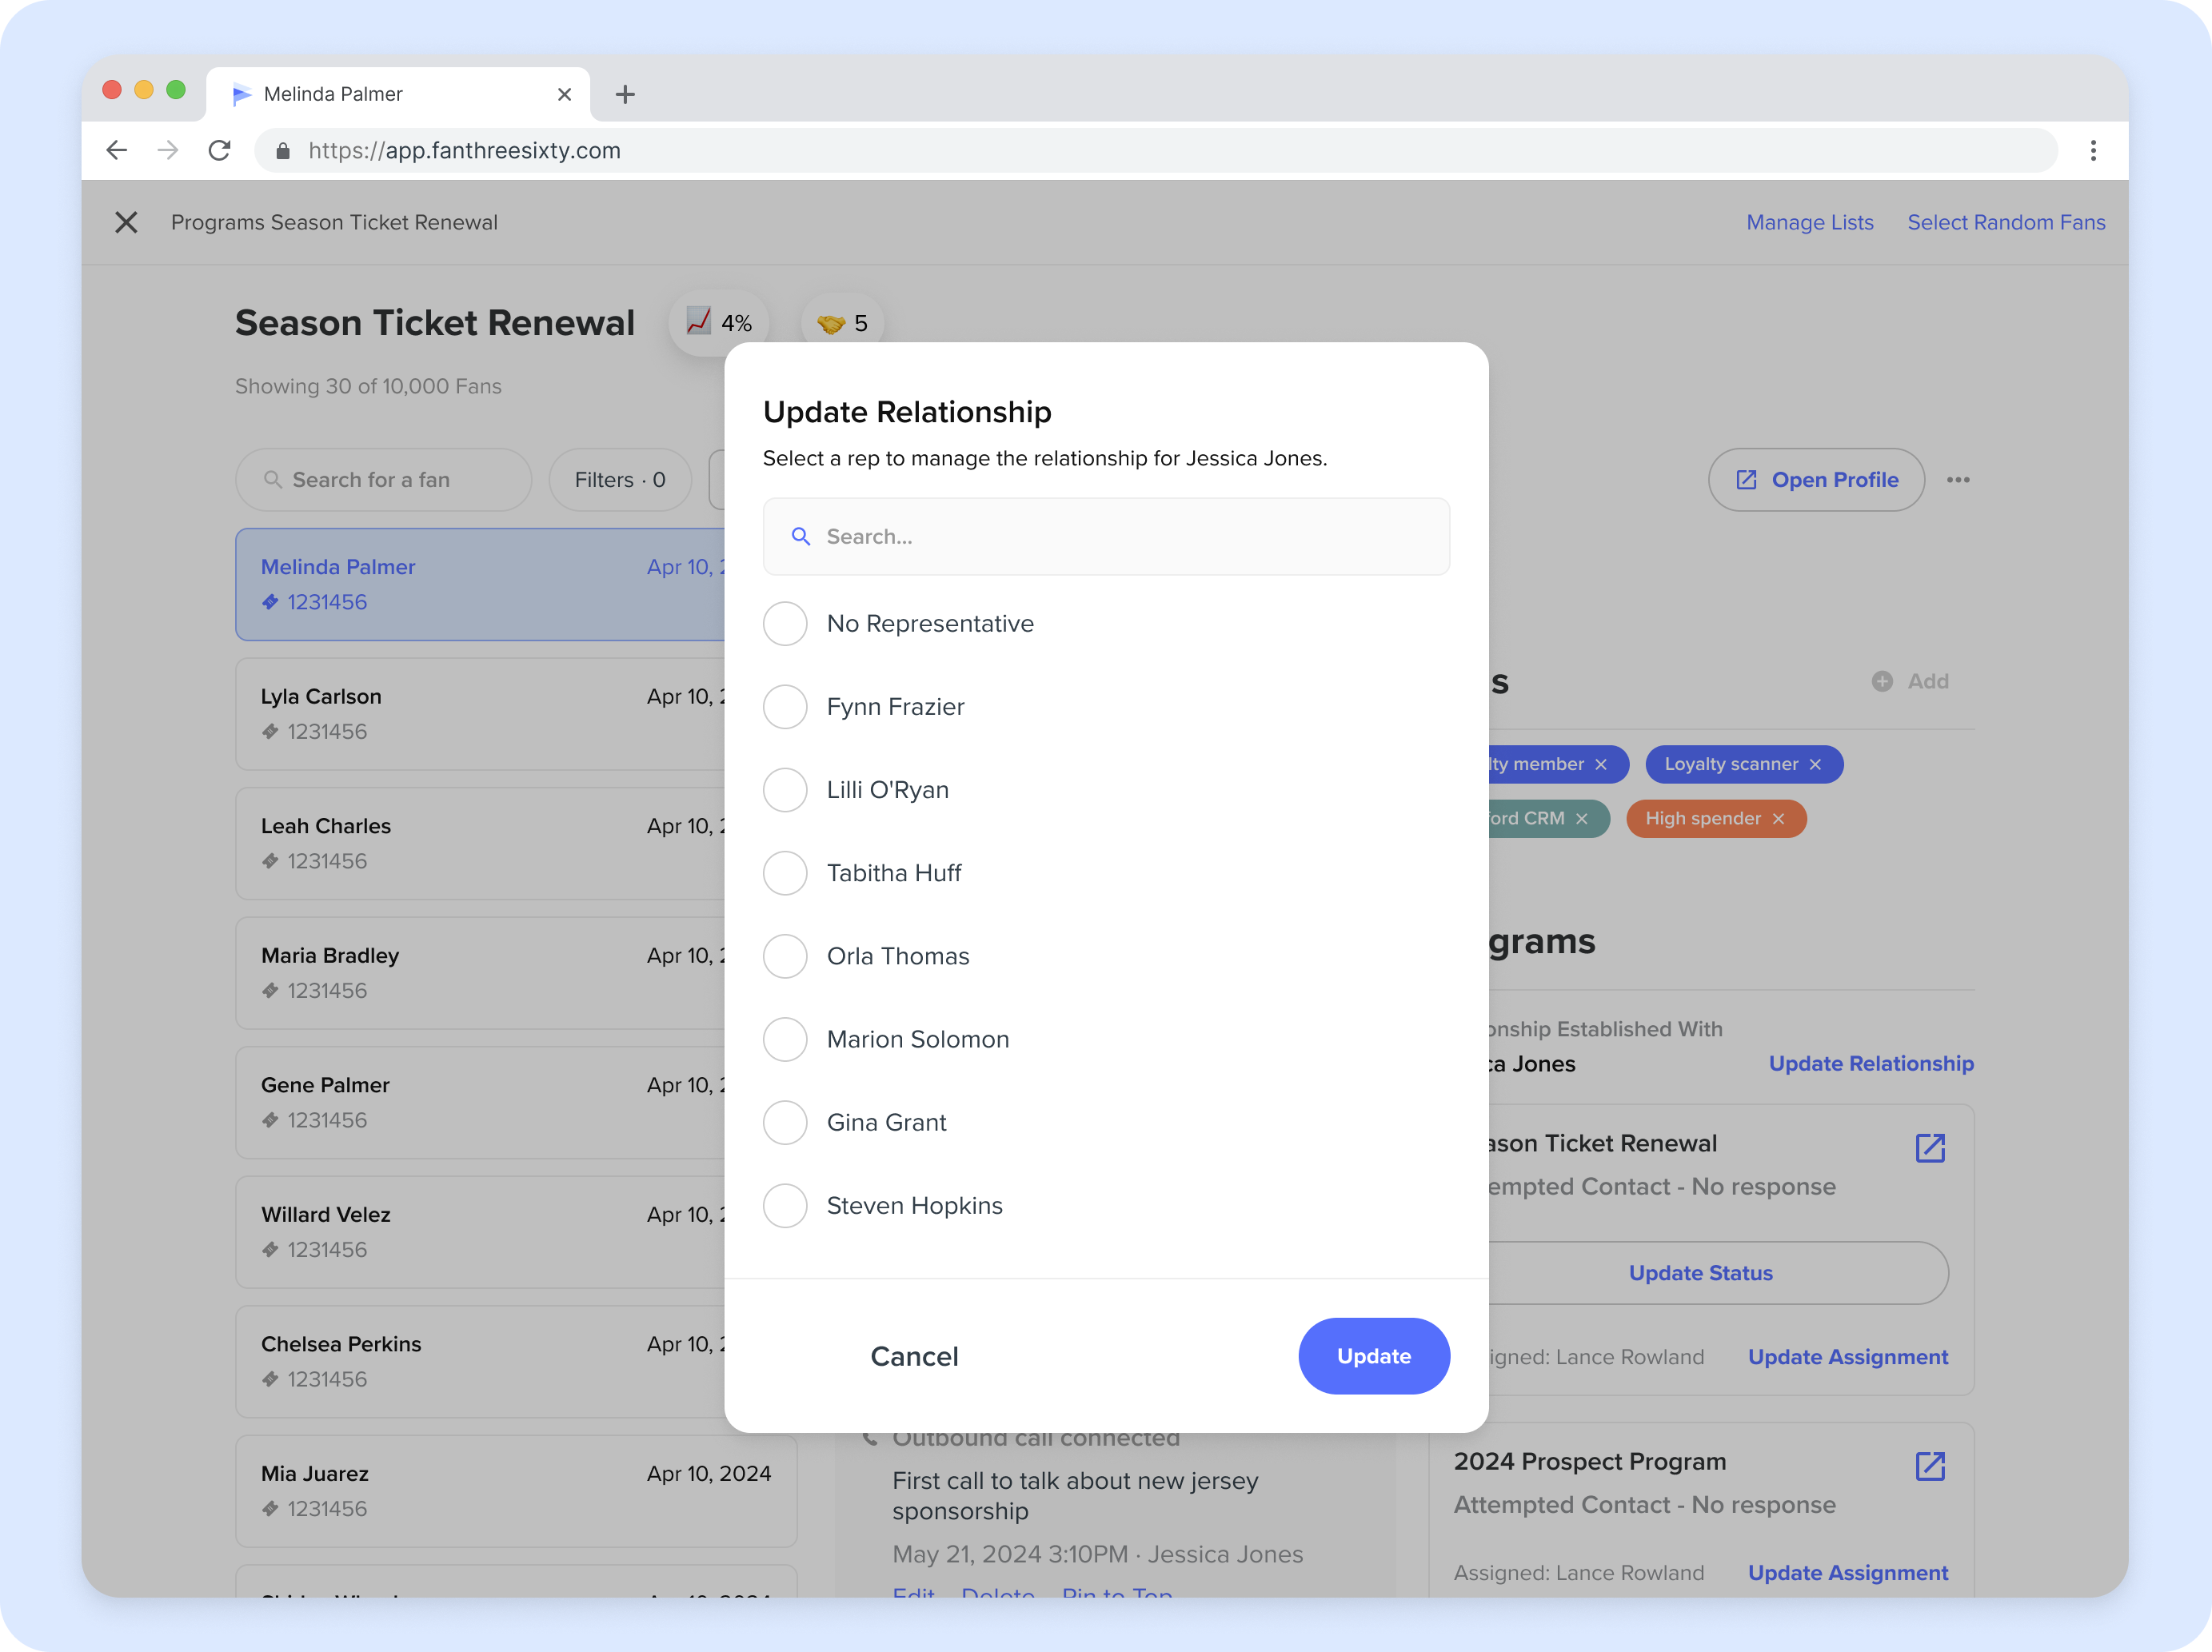Click 'Showing 30 of 10,000 Fans' text
The image size is (2212, 1652).
pyautogui.click(x=368, y=386)
